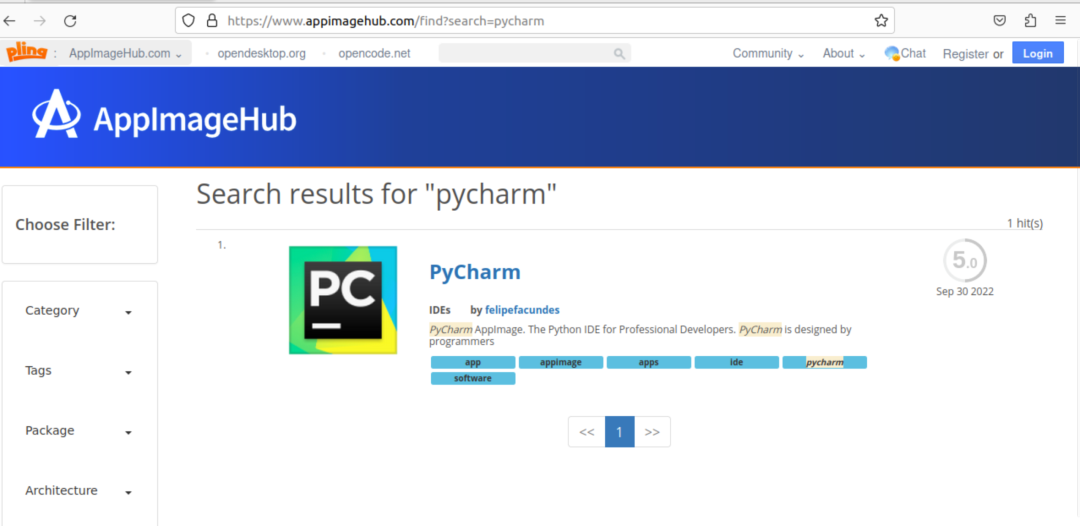The height and width of the screenshot is (526, 1080).
Task: Click the padlock site security icon
Action: click(212, 21)
